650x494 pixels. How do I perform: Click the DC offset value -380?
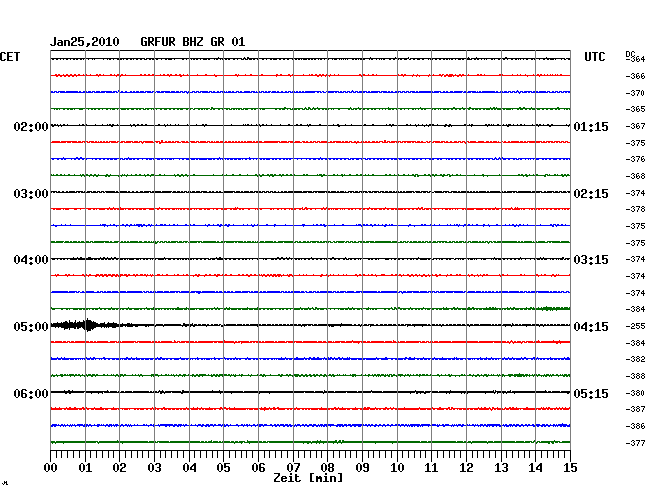635,393
